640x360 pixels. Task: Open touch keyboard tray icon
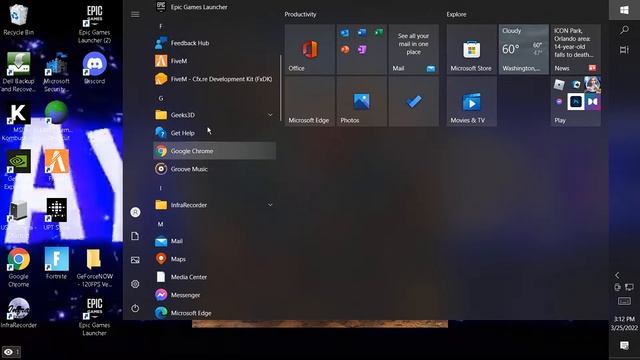coord(624,301)
